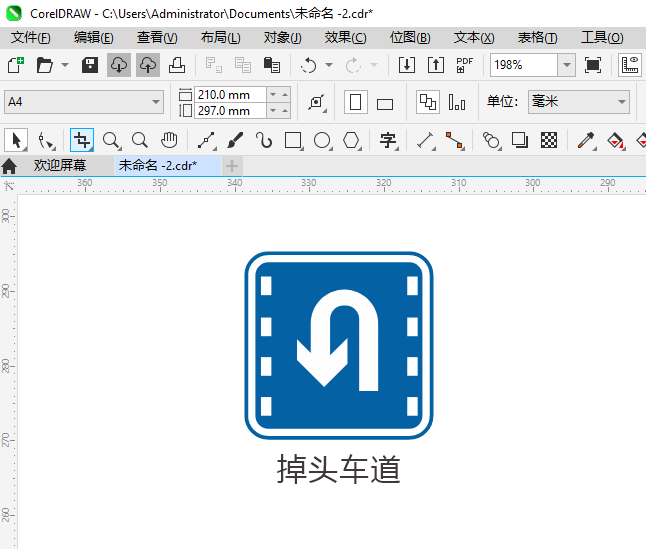Select the Pick arrow tool
Screen dimensions: 646x549
16,140
